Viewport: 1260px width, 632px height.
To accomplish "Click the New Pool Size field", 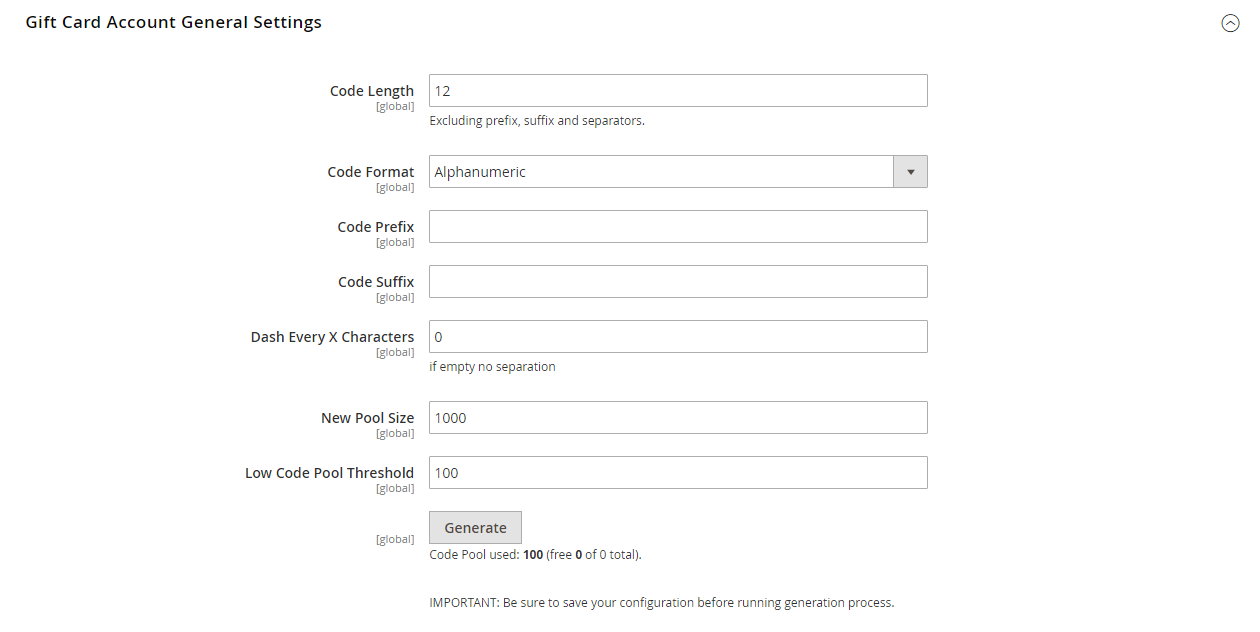I will point(678,418).
